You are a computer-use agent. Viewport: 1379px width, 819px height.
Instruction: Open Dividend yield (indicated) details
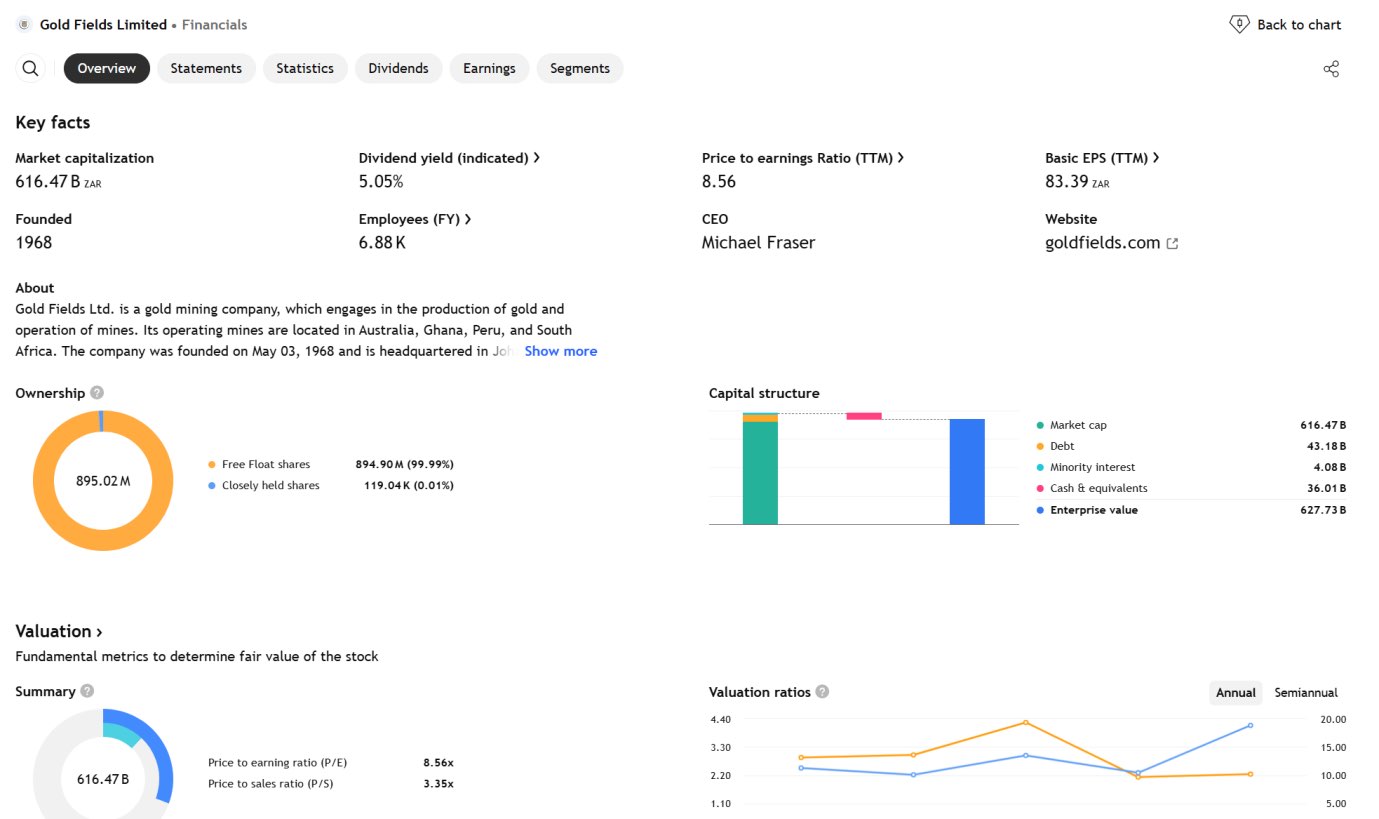coord(449,158)
